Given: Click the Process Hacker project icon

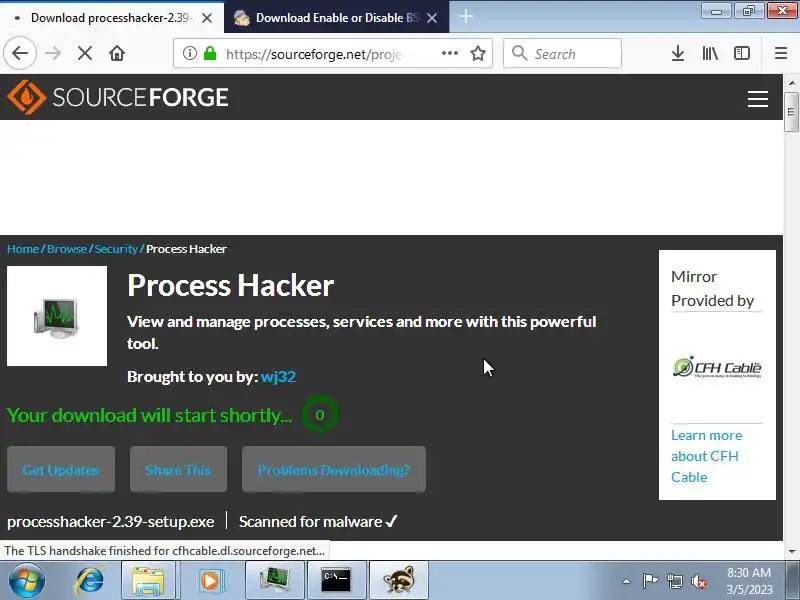Looking at the screenshot, I should 57,316.
